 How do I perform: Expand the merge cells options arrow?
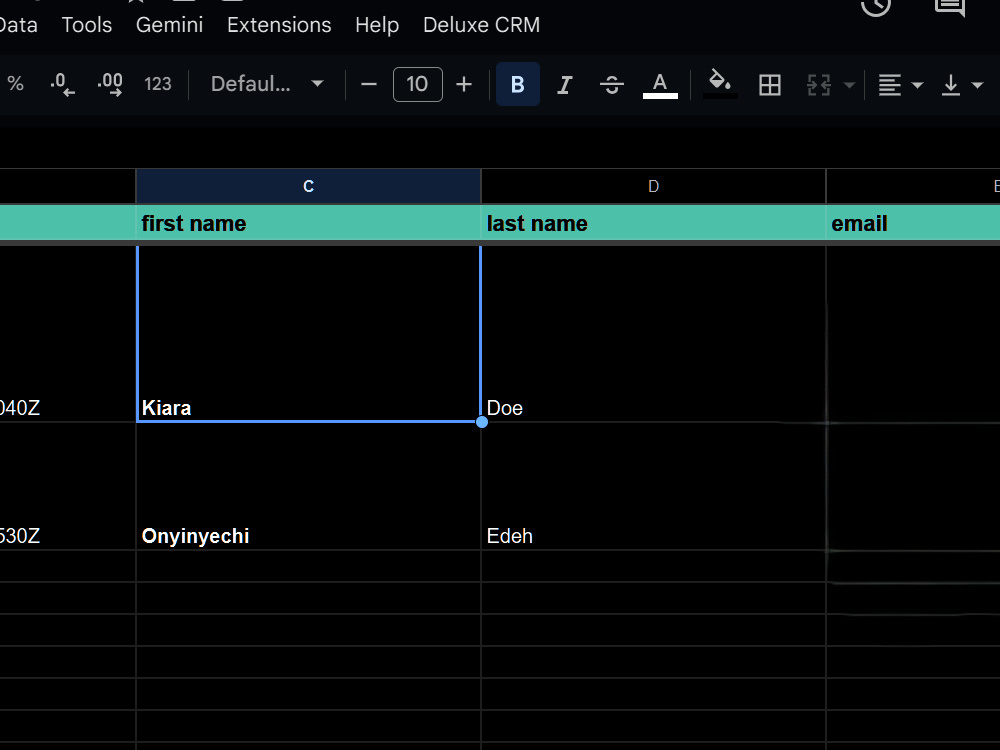coord(849,84)
